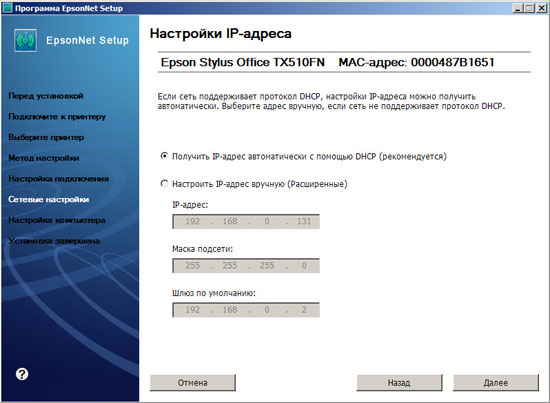Select the Перед установкой step
The image size is (550, 403).
(46, 96)
